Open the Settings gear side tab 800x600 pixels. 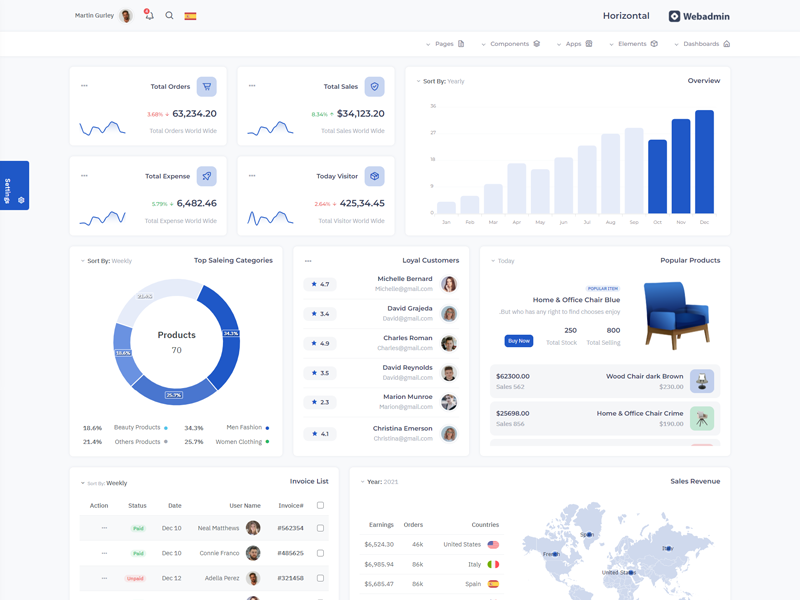(14, 186)
